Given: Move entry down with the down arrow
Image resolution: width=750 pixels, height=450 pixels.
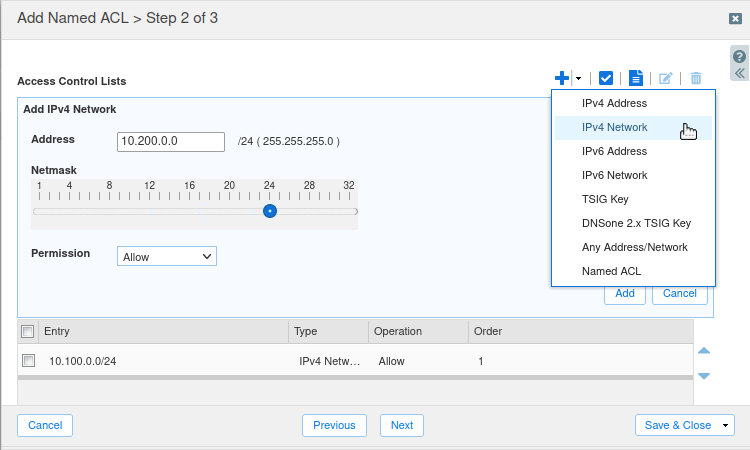Looking at the screenshot, I should [x=704, y=376].
